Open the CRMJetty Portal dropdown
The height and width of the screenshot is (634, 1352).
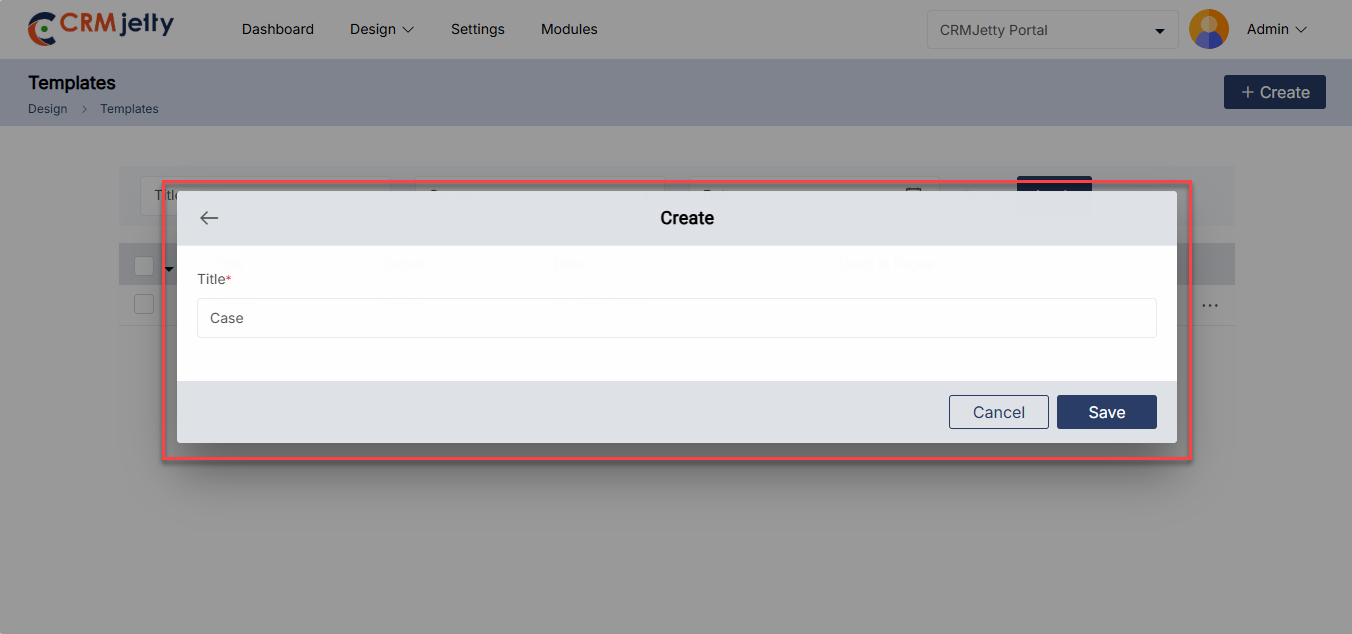coord(1052,30)
